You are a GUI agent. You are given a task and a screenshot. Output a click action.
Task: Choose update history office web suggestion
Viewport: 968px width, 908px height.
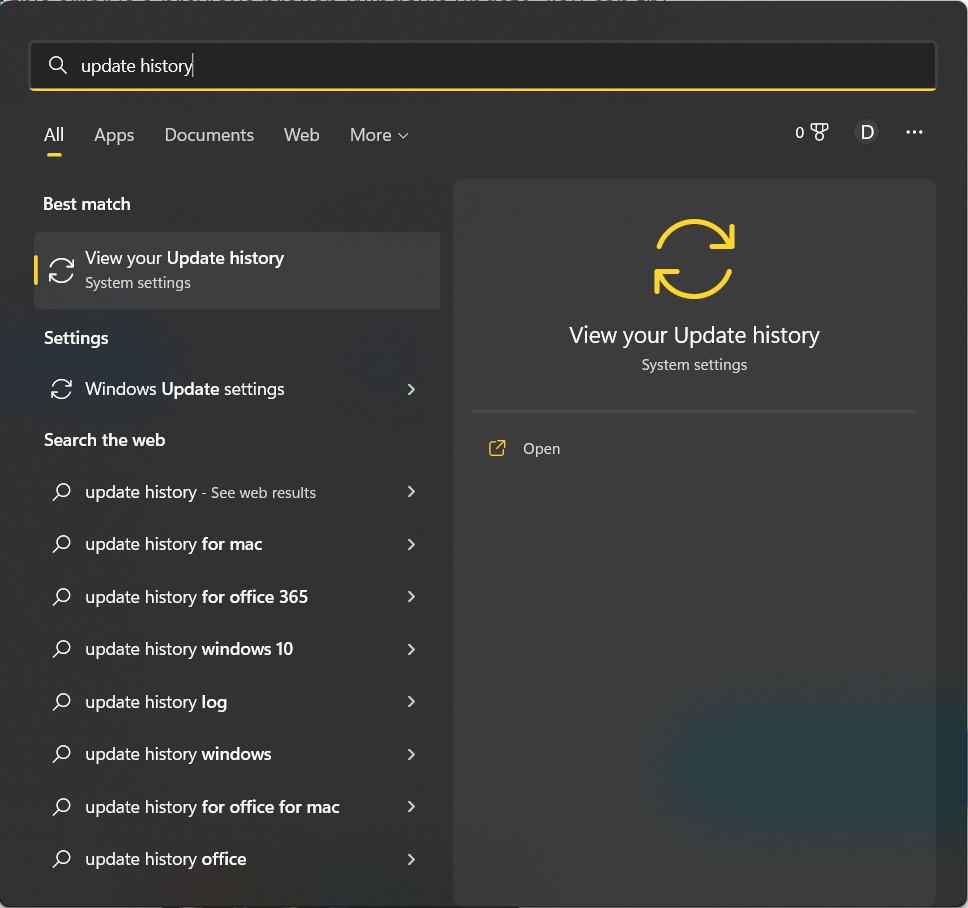coord(166,859)
